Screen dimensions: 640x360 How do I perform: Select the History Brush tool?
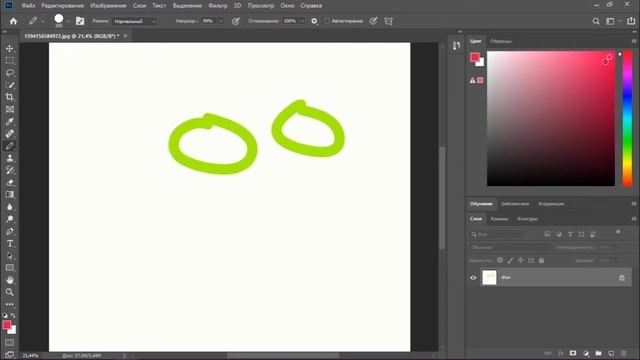pos(10,170)
